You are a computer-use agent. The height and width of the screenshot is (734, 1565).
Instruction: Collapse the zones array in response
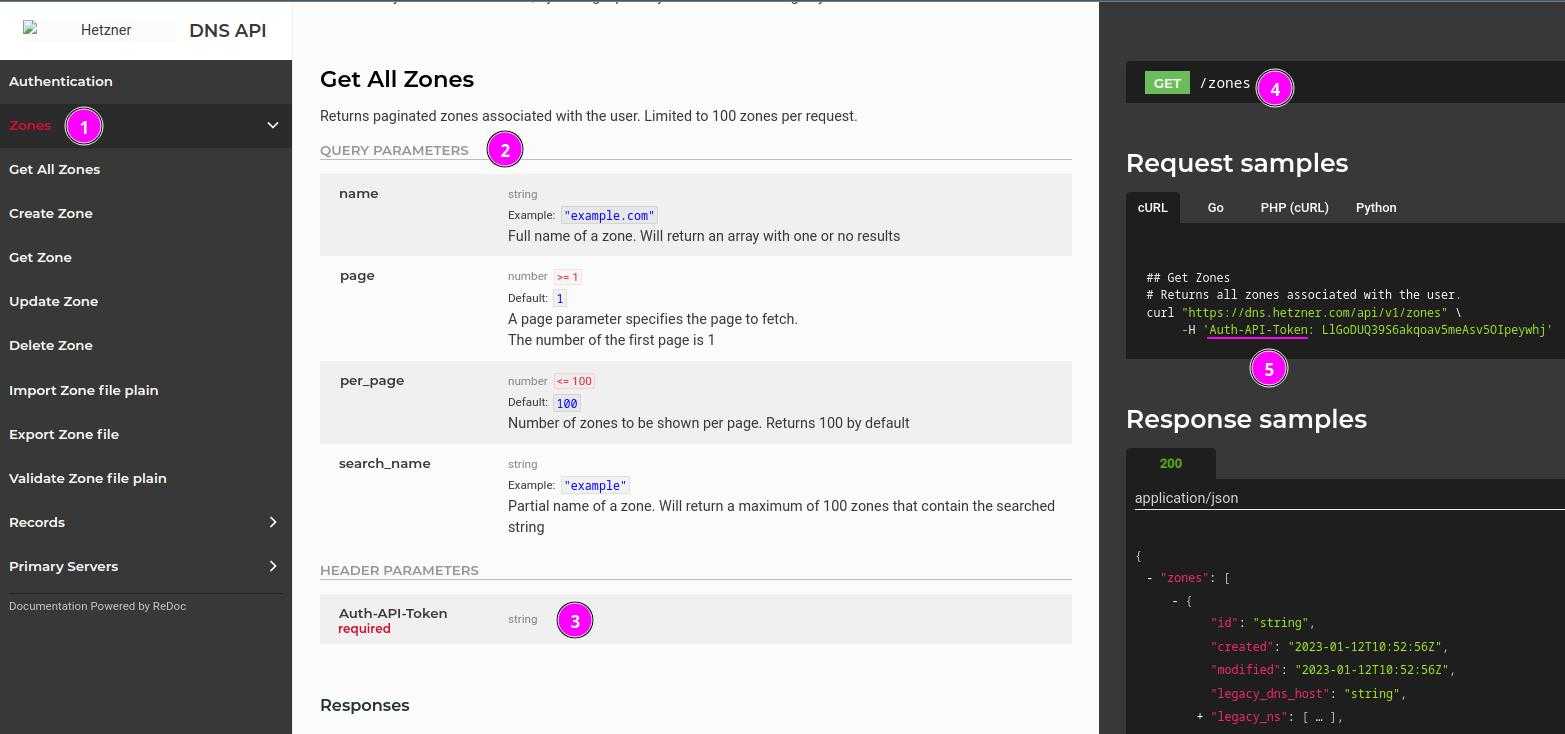(1150, 578)
